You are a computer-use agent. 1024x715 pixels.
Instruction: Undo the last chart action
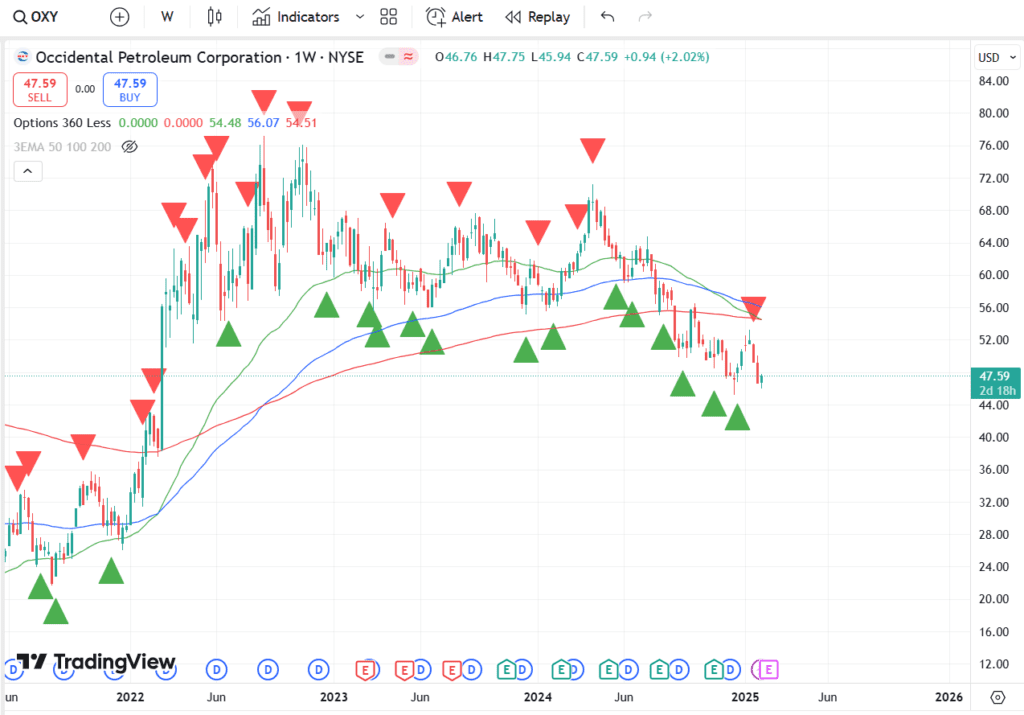click(x=607, y=17)
